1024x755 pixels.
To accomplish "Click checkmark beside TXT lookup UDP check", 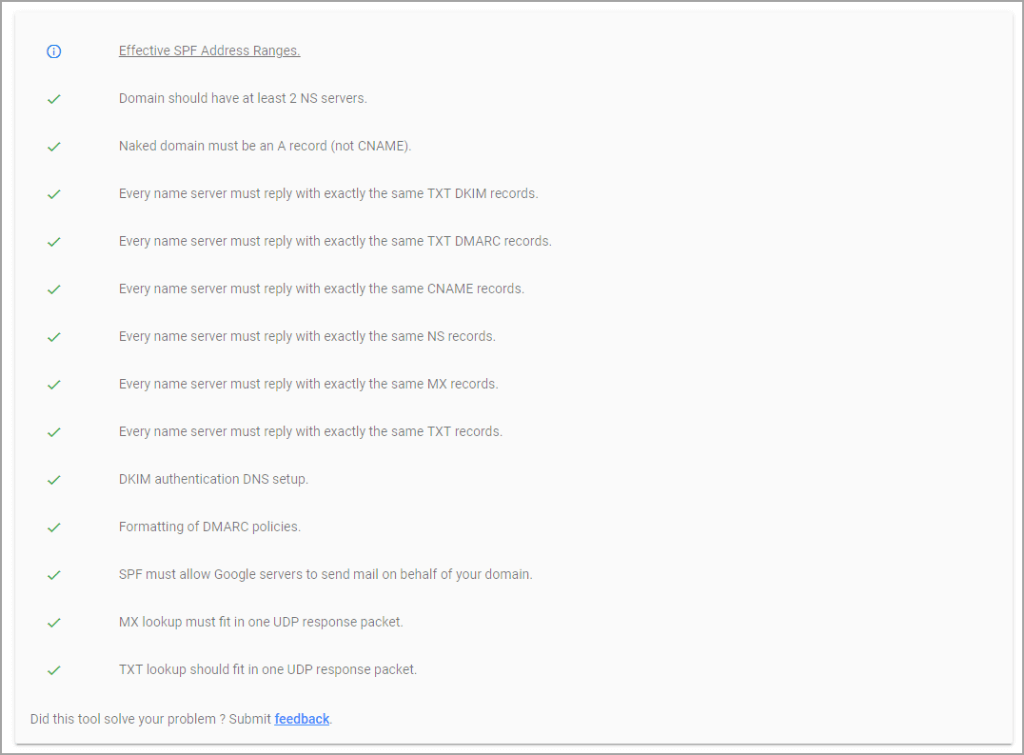I will click(x=54, y=670).
